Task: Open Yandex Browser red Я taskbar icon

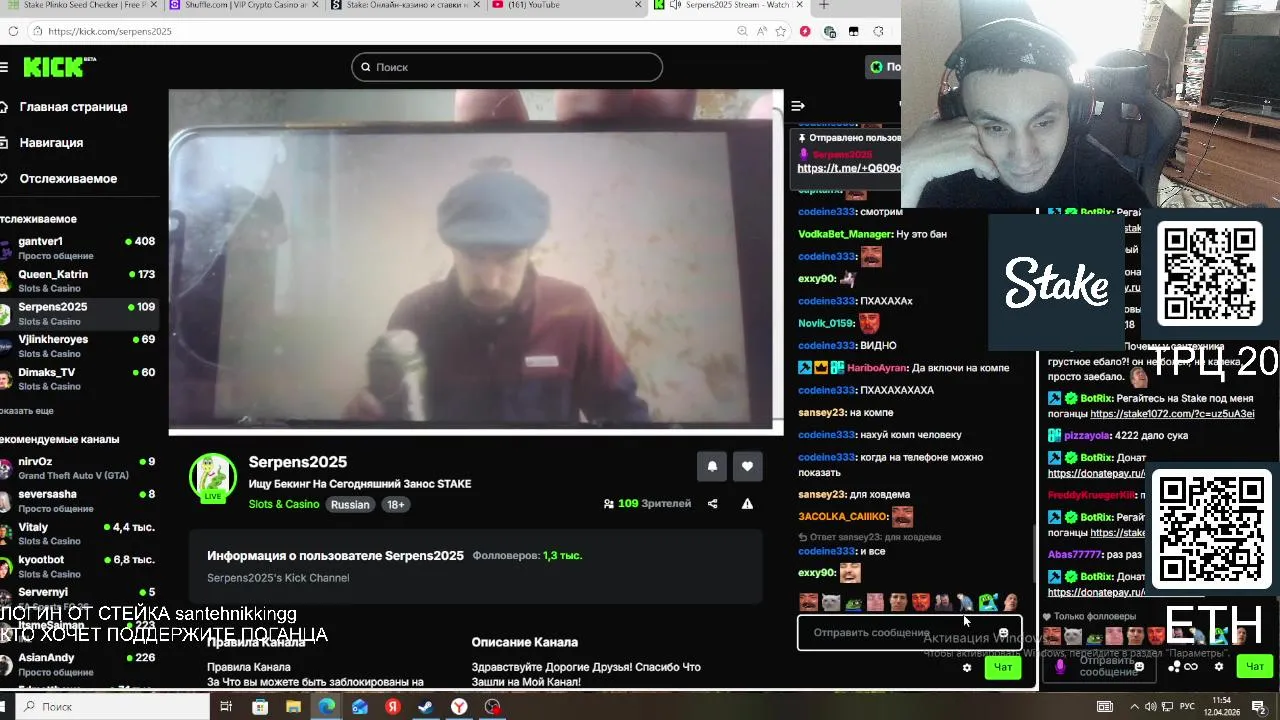Action: coord(393,706)
